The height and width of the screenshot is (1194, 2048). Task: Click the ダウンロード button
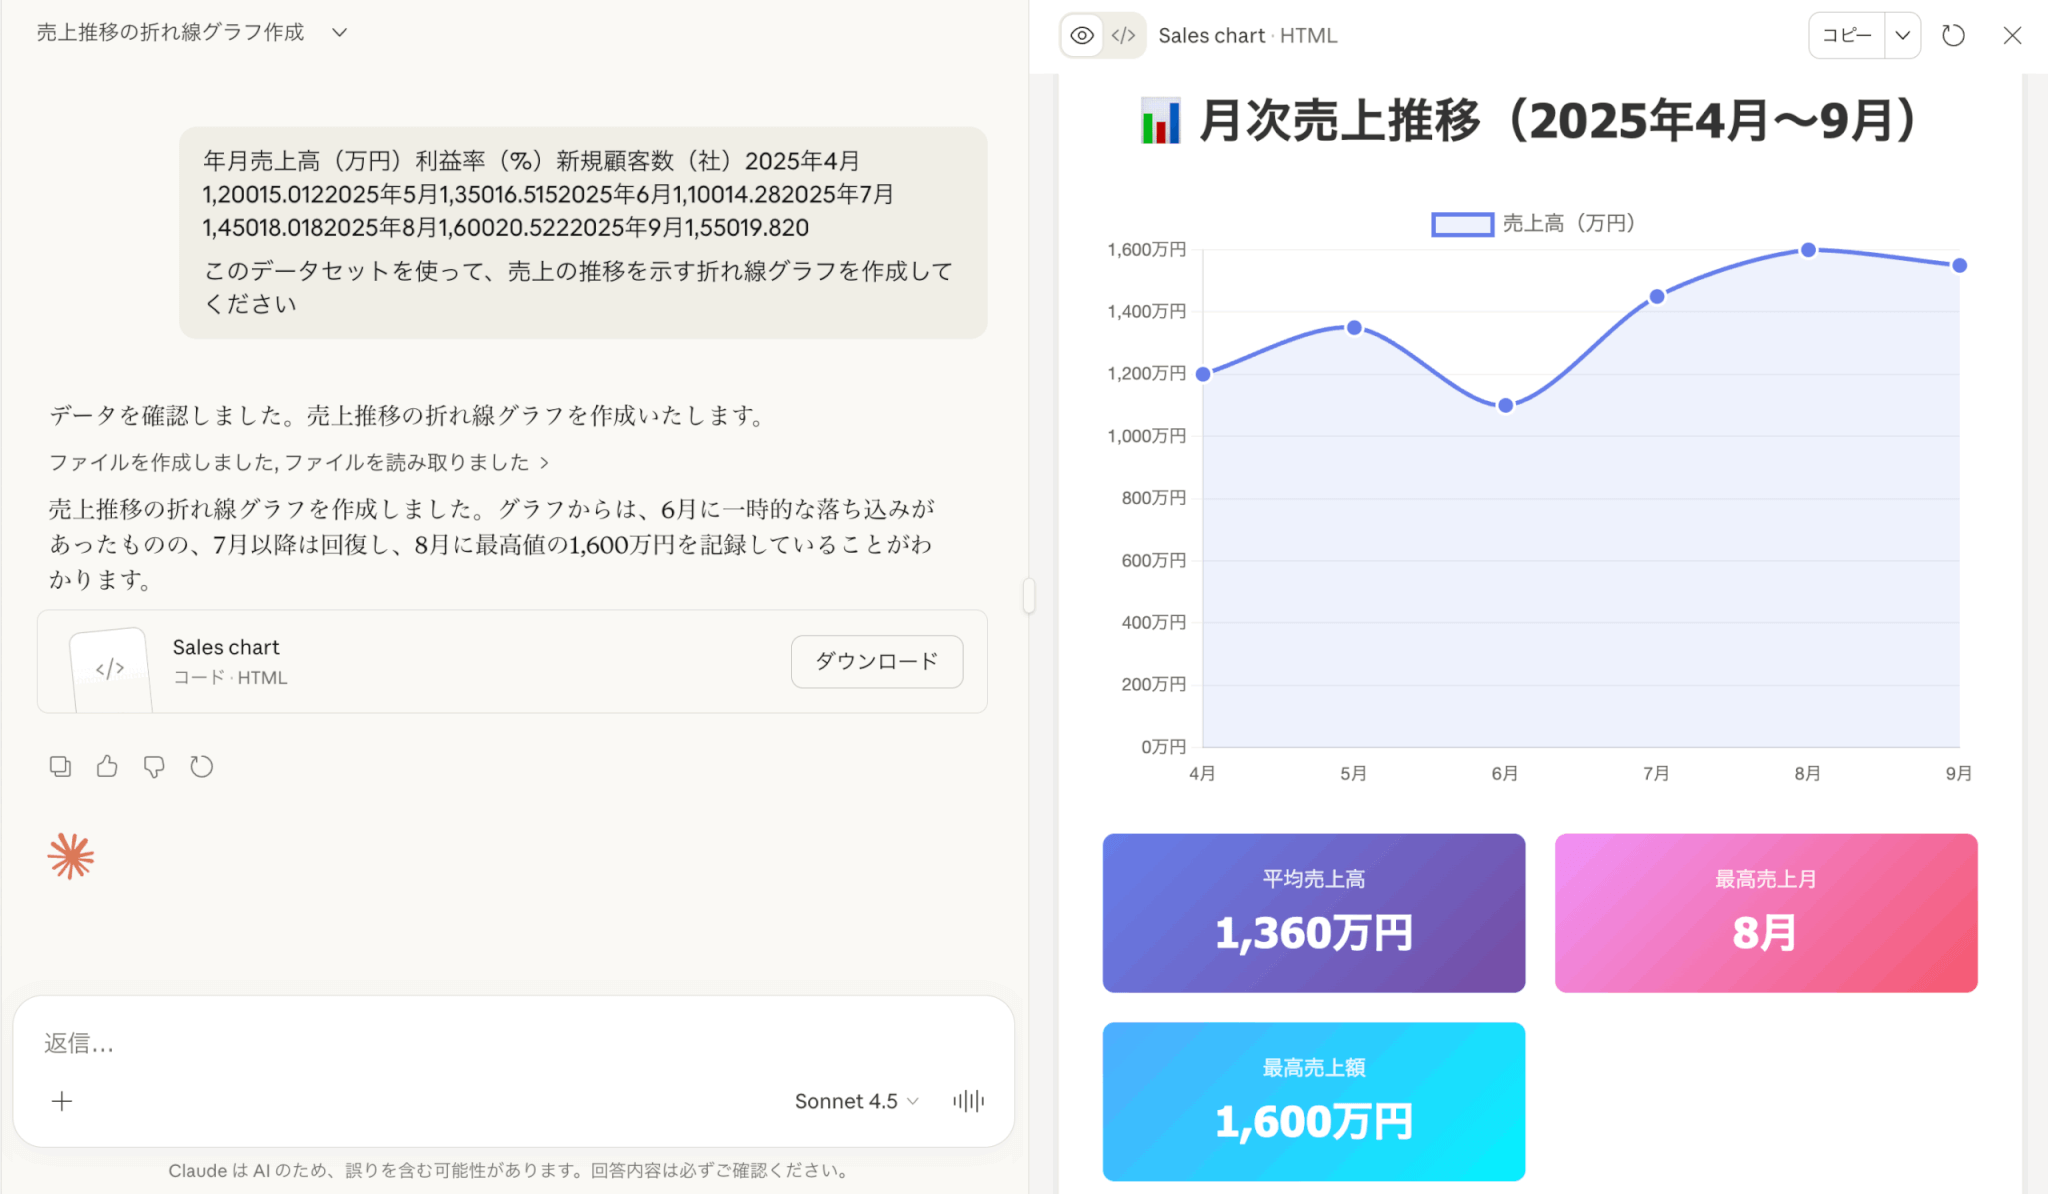(x=876, y=661)
